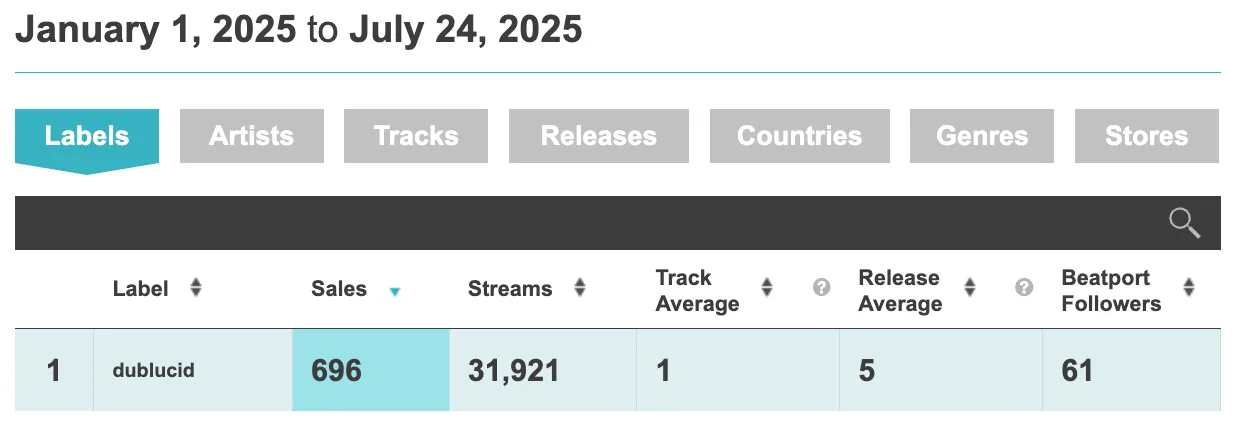Click the Release Average help question mark
This screenshot has width=1236, height=426.
click(x=1024, y=288)
